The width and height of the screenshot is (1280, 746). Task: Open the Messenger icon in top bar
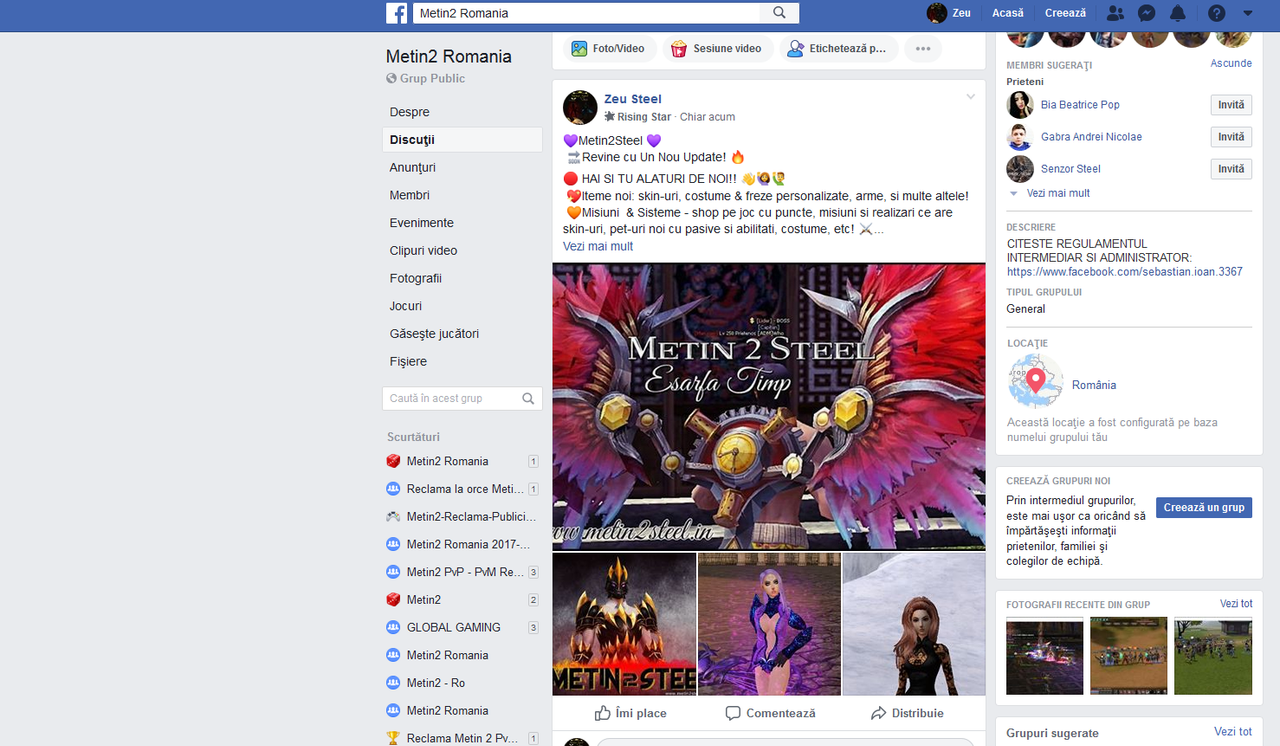1146,13
